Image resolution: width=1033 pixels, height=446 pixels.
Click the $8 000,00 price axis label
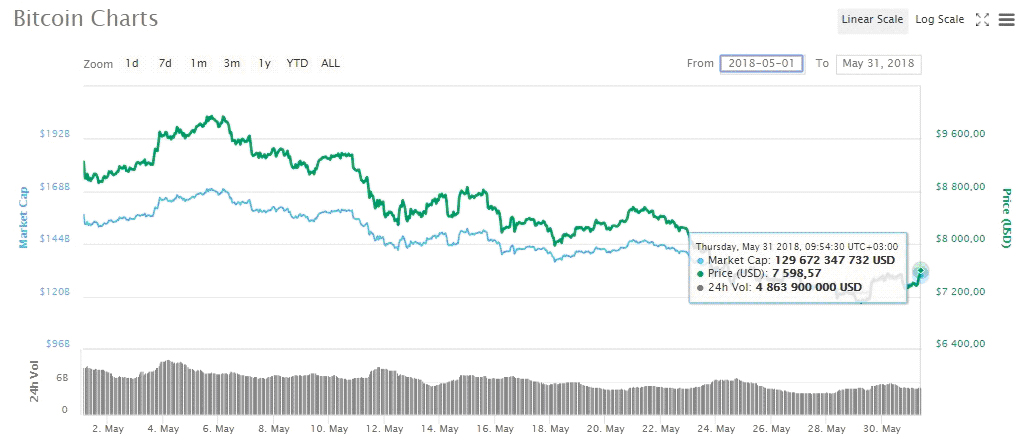[961, 239]
